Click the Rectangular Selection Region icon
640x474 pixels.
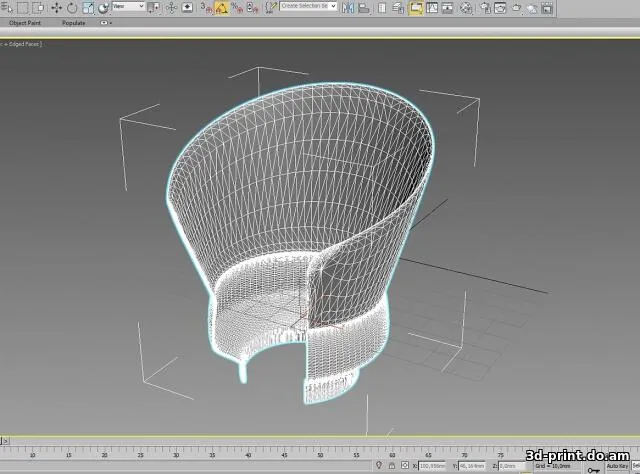[x=22, y=7]
